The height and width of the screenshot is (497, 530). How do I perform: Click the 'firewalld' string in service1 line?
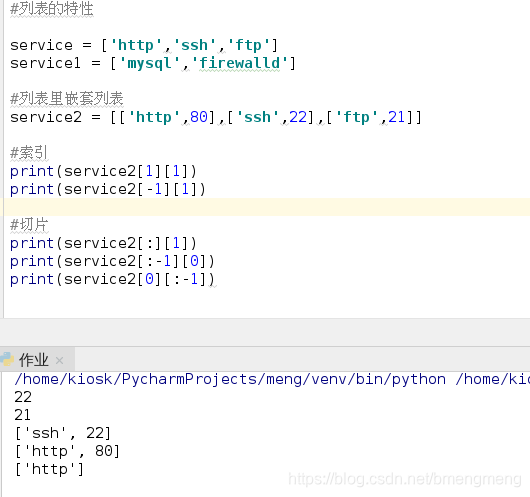(240, 63)
